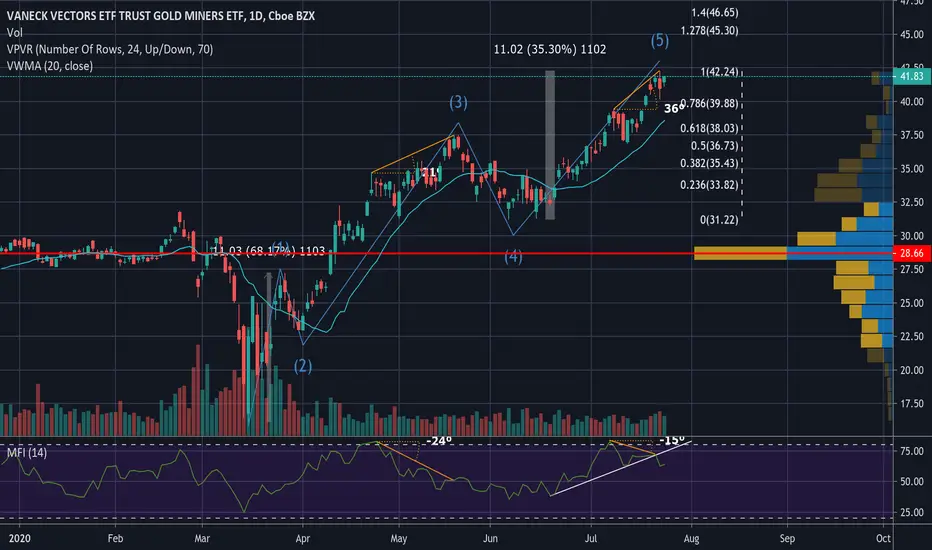Click the 25.00 price axis label
The image size is (932, 550).
pos(912,303)
